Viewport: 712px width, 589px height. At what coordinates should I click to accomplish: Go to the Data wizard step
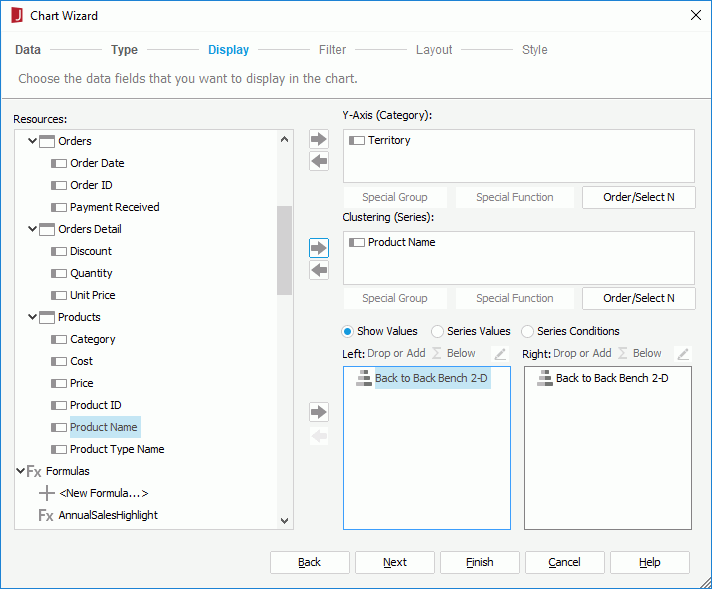click(x=28, y=49)
